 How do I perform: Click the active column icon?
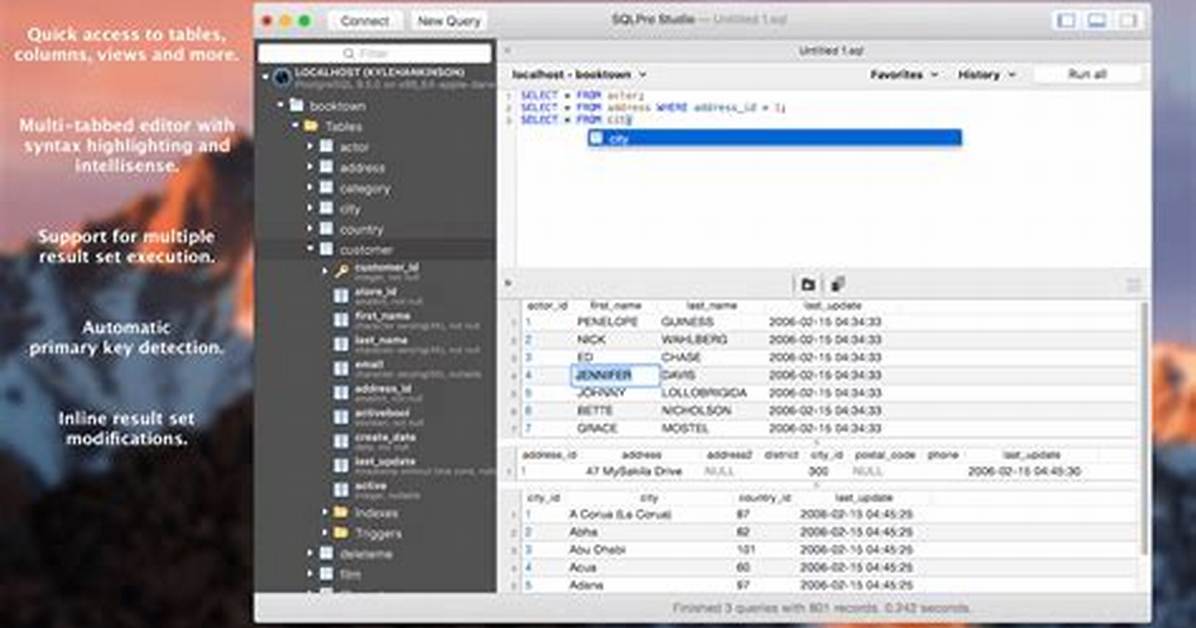341,490
